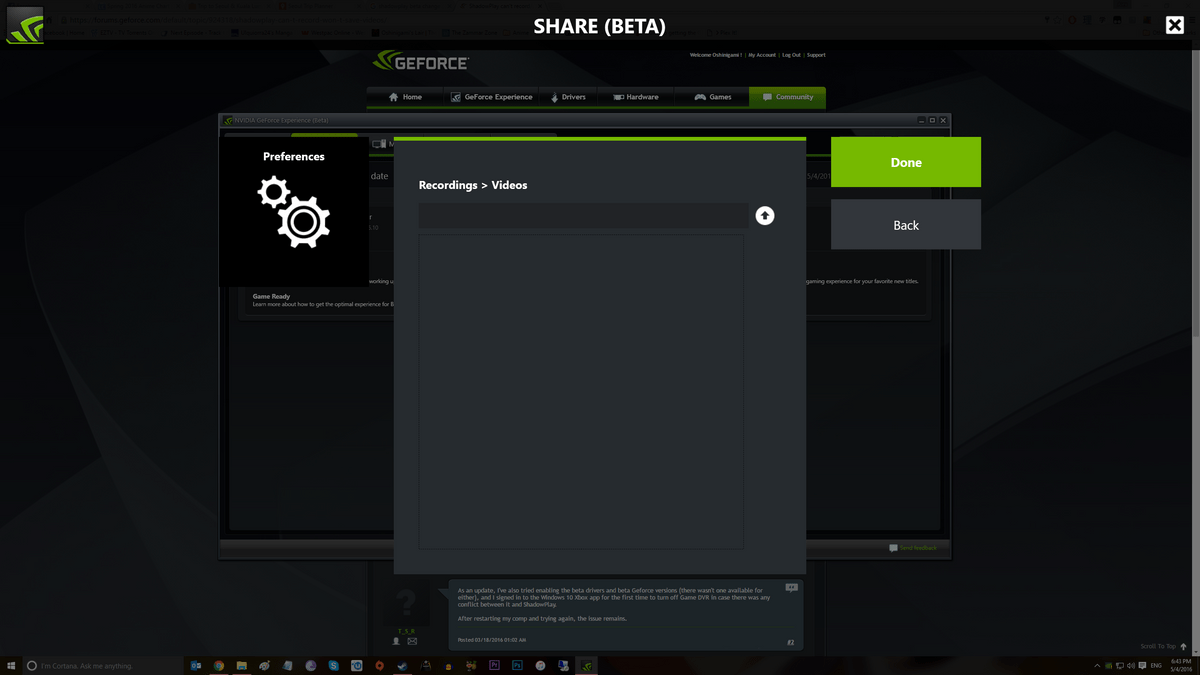Click the green Done button
The height and width of the screenshot is (675, 1200).
(x=906, y=162)
